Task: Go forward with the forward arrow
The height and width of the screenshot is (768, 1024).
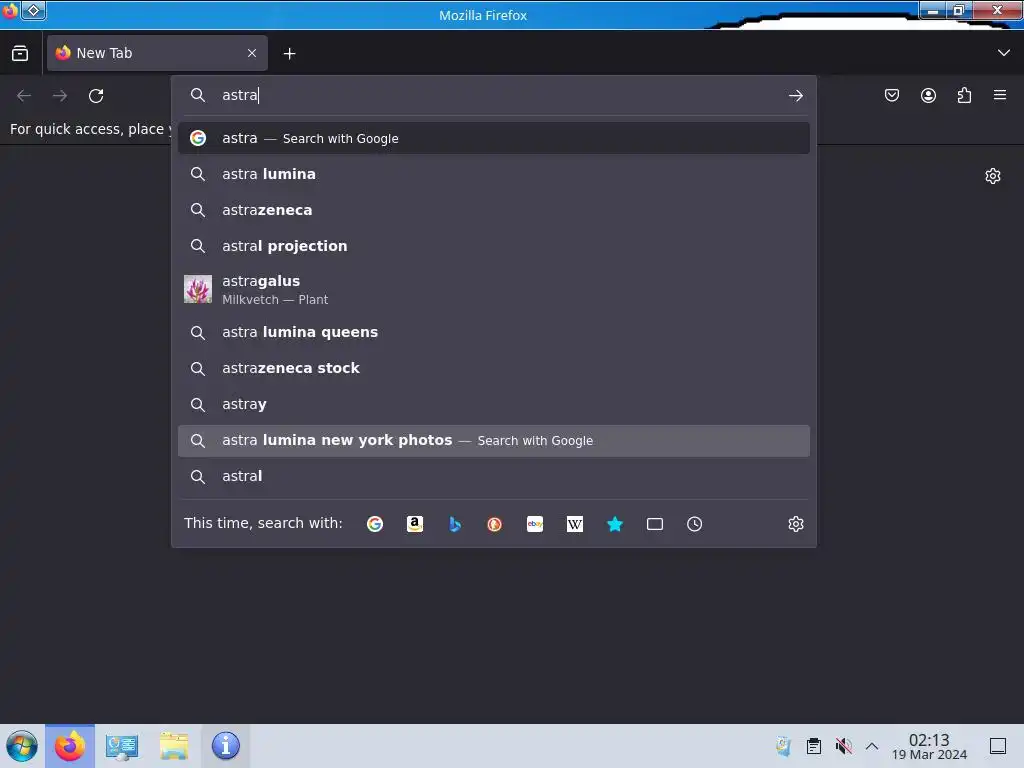Action: click(60, 96)
